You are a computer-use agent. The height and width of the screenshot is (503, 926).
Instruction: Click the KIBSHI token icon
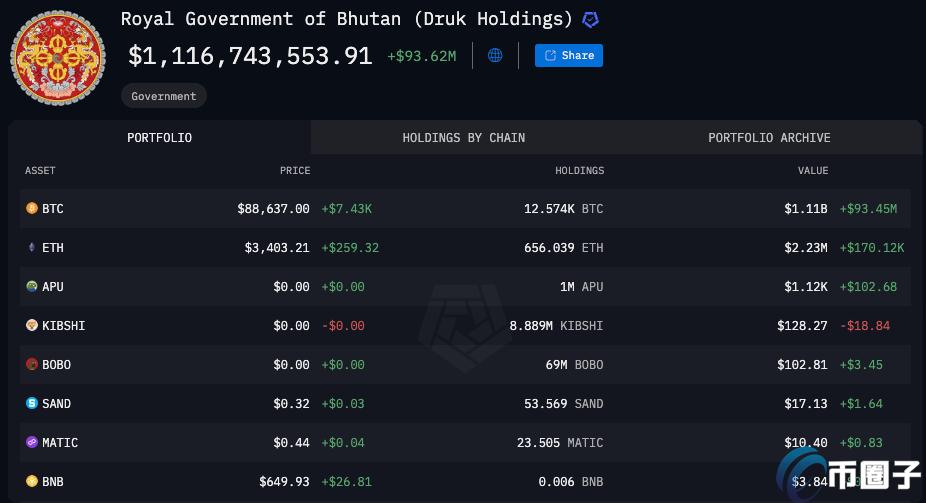[32, 325]
